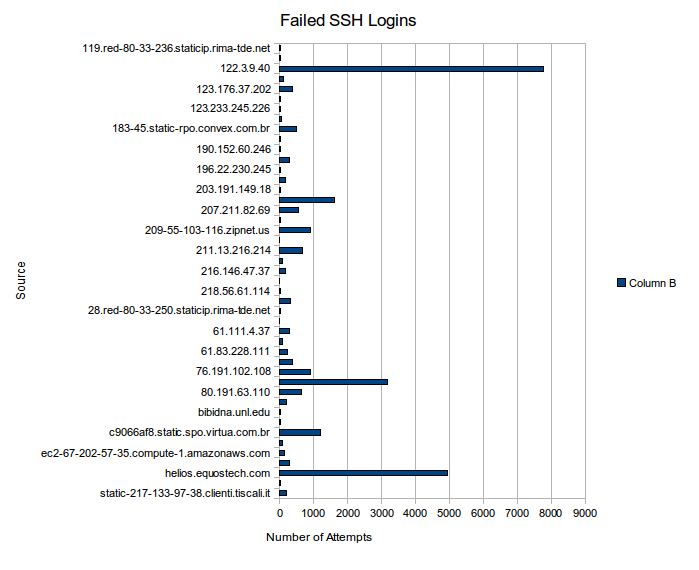This screenshot has width=699, height=570.
Task: Click the 203.191.149.18 label
Action: 233,189
